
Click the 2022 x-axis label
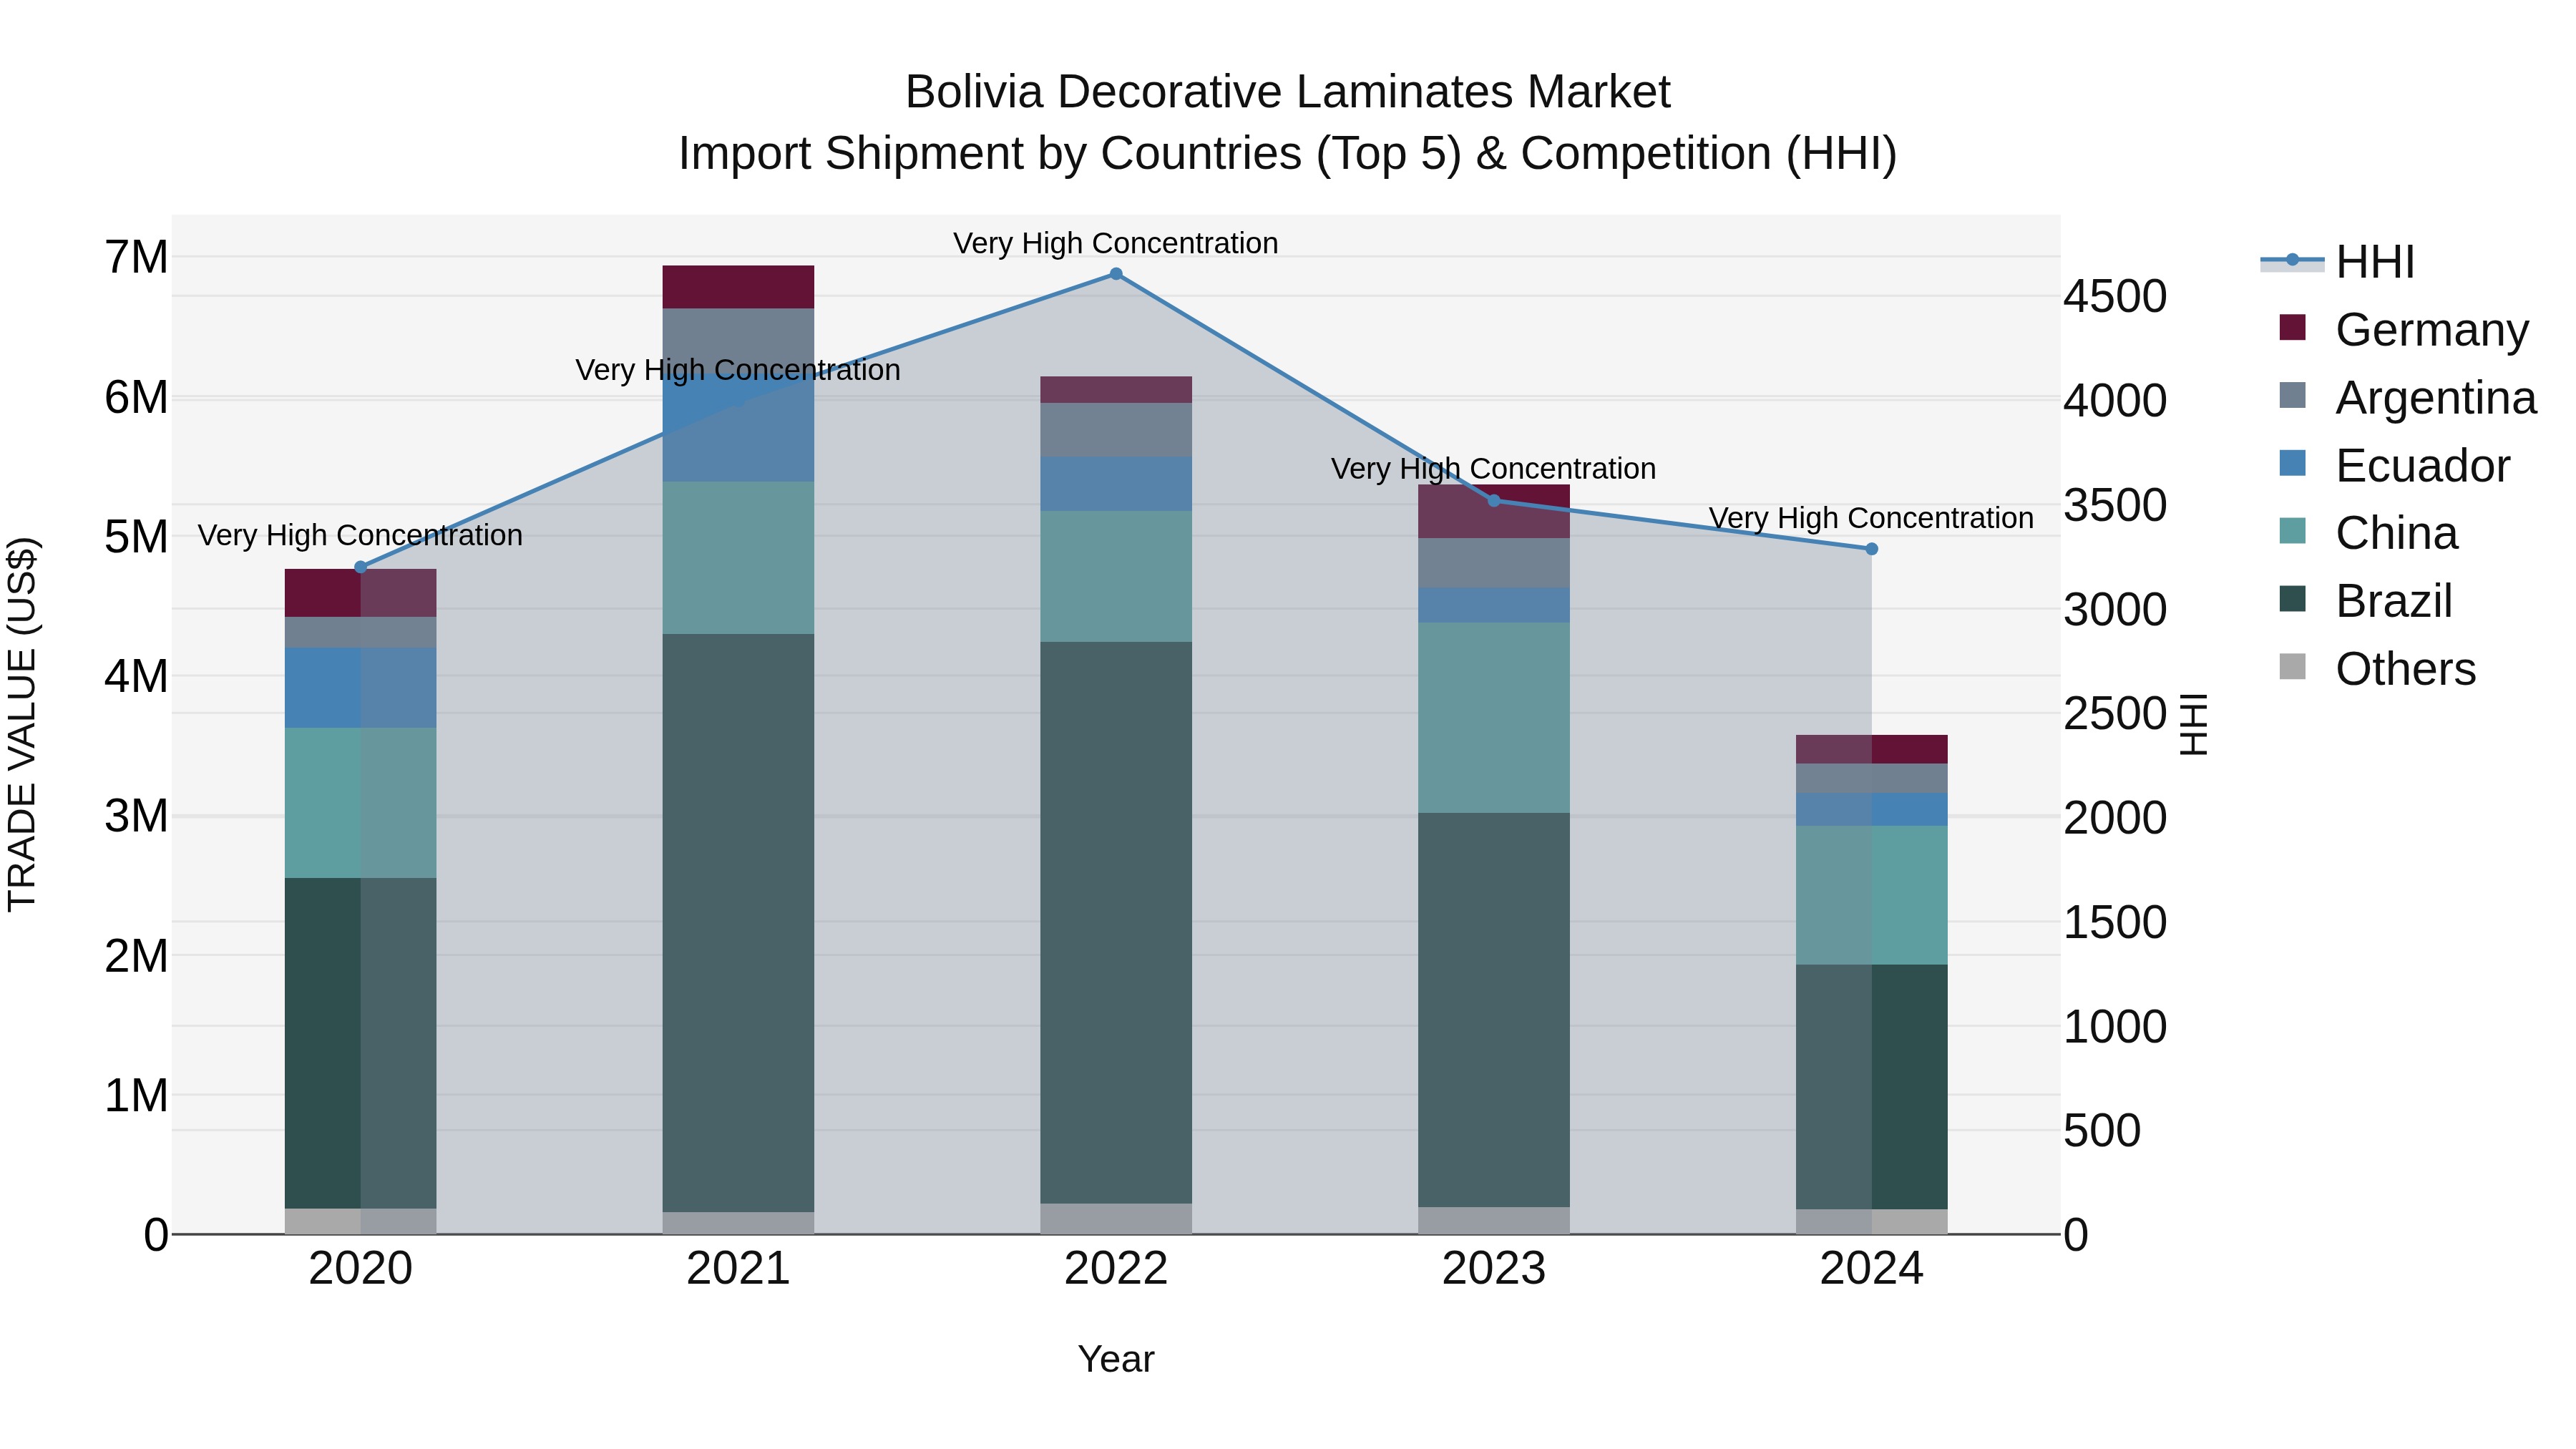(1116, 1269)
